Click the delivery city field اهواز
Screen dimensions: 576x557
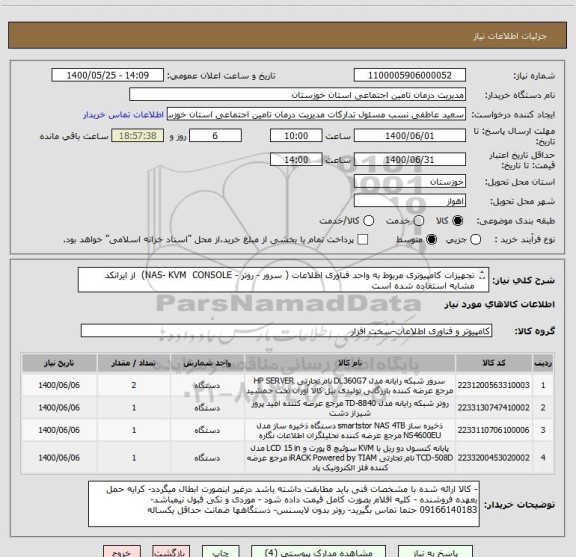pos(410,201)
